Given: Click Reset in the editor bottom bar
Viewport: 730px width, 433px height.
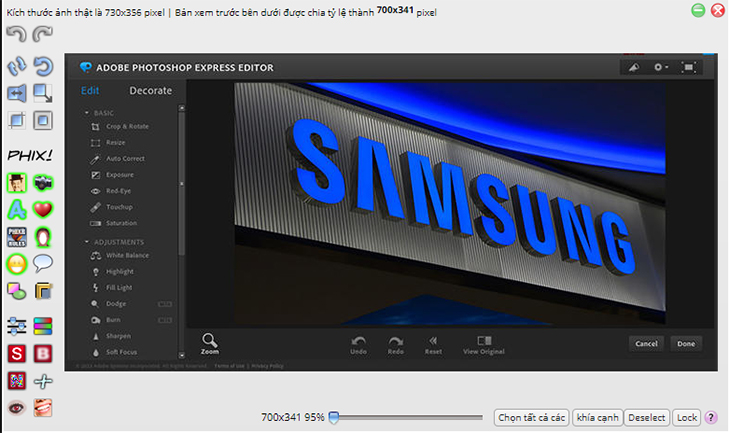Looking at the screenshot, I should coord(433,345).
